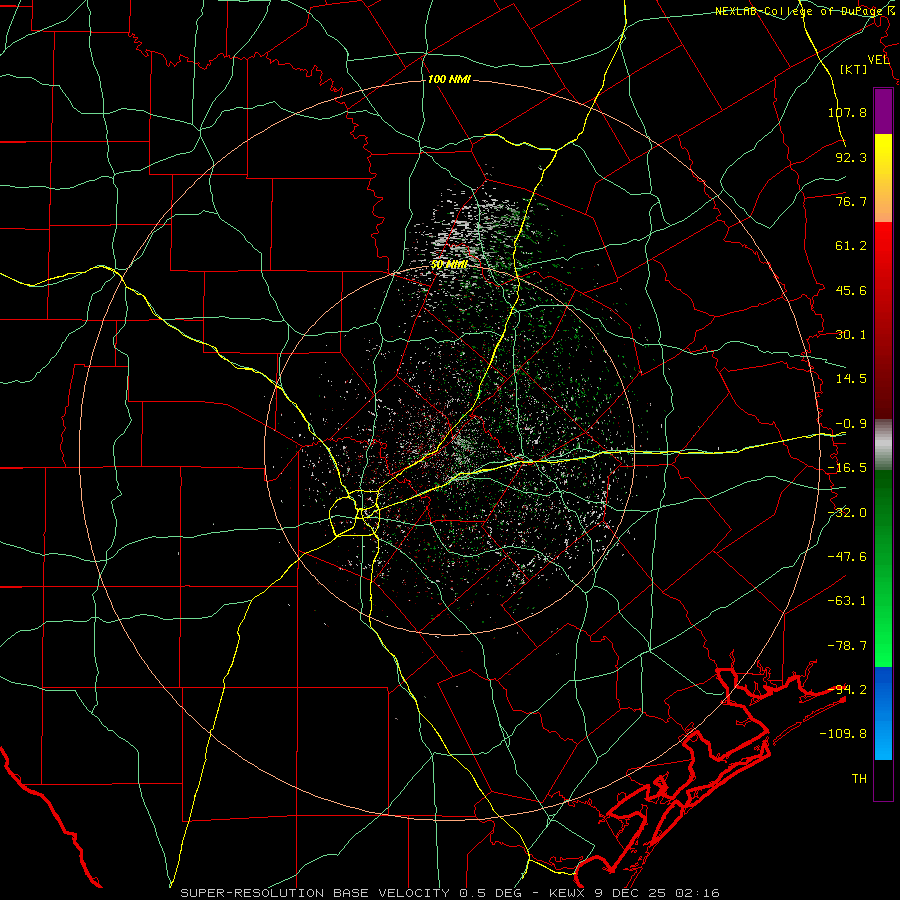Click the VEL legend title

coord(879,59)
